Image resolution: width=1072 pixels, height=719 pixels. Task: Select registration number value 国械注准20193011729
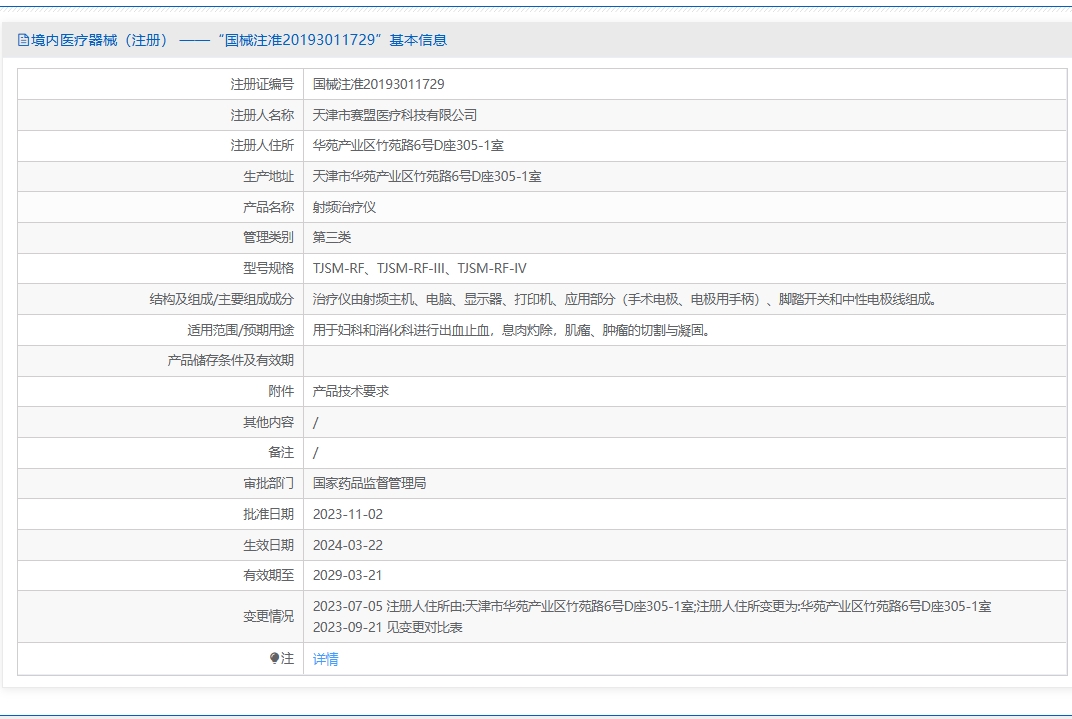click(378, 84)
